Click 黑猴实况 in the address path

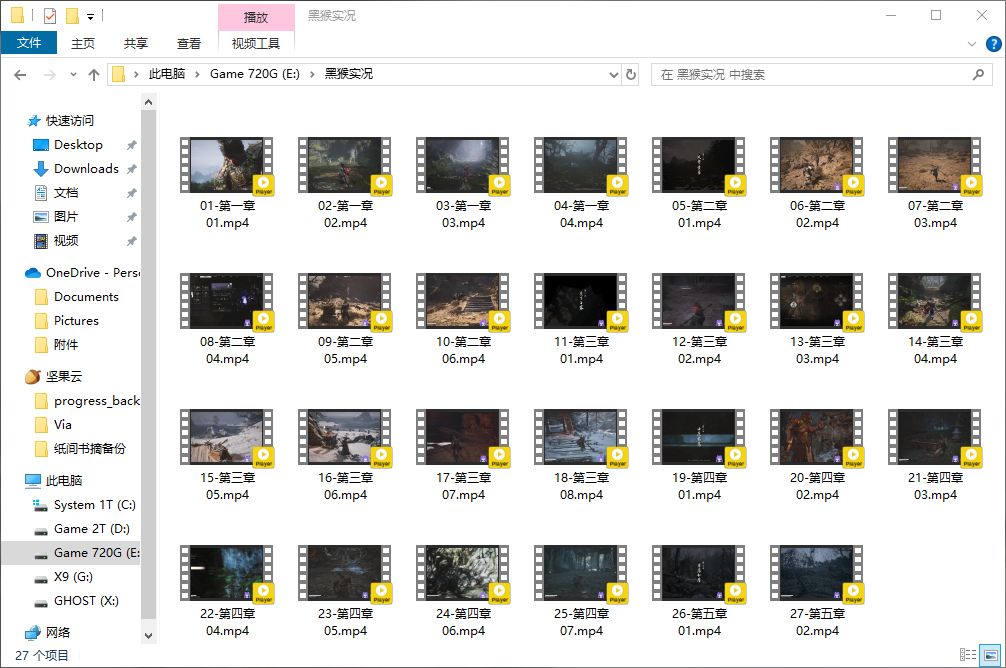click(x=348, y=74)
